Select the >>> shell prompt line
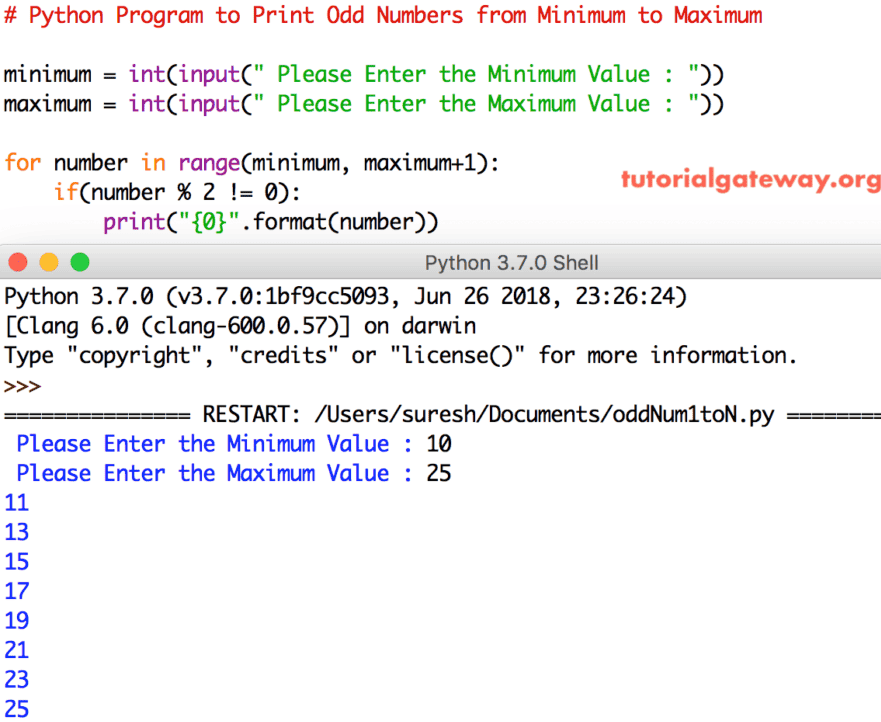Image resolution: width=881 pixels, height=722 pixels. [22, 386]
